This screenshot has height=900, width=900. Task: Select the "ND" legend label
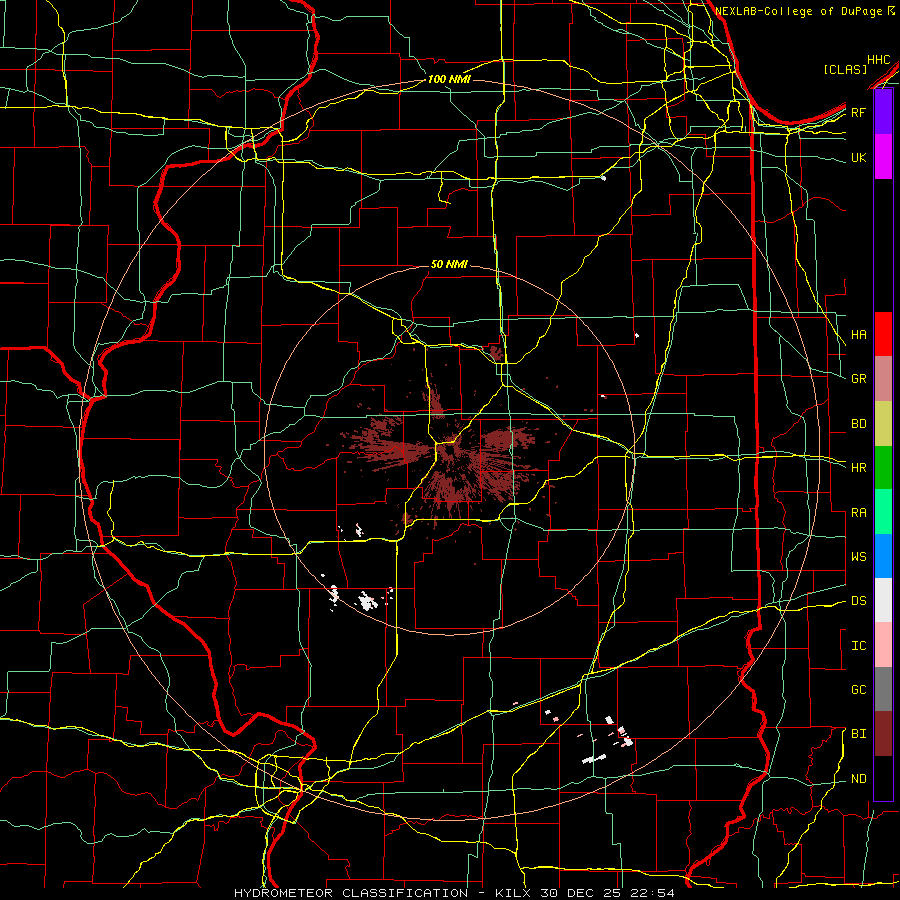[x=859, y=779]
